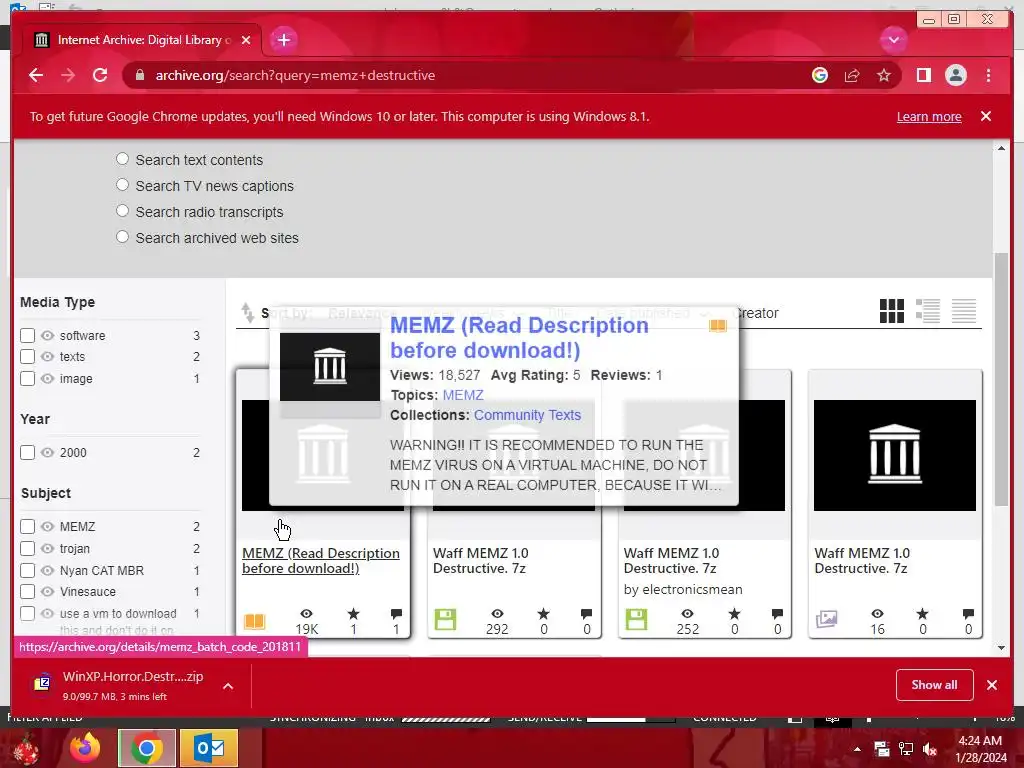
Task: Expand WinXP.Horror download options chevron
Action: click(x=228, y=686)
